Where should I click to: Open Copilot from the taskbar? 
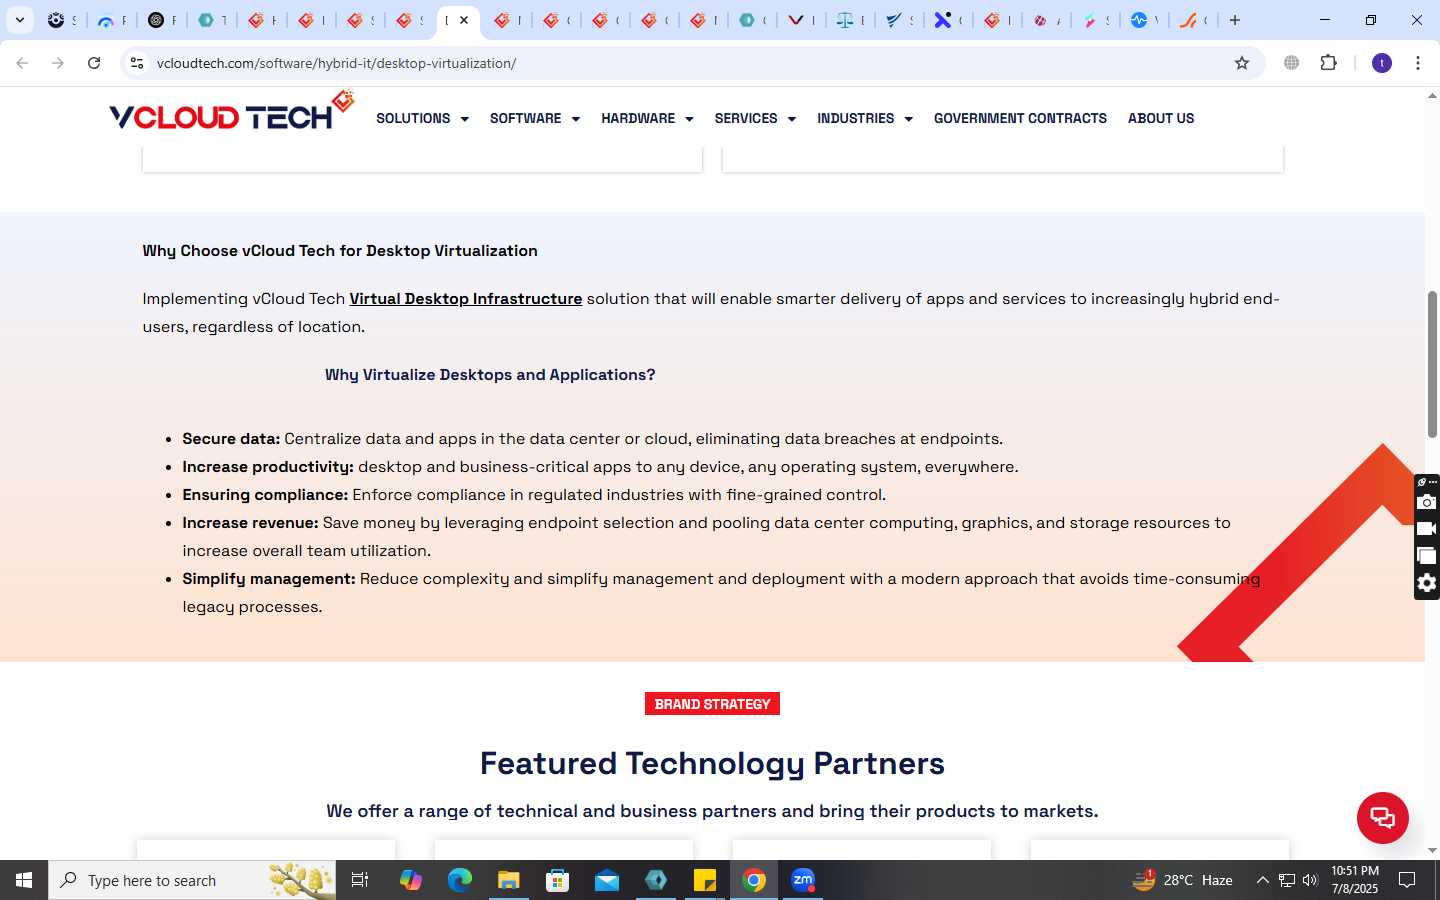coord(410,880)
